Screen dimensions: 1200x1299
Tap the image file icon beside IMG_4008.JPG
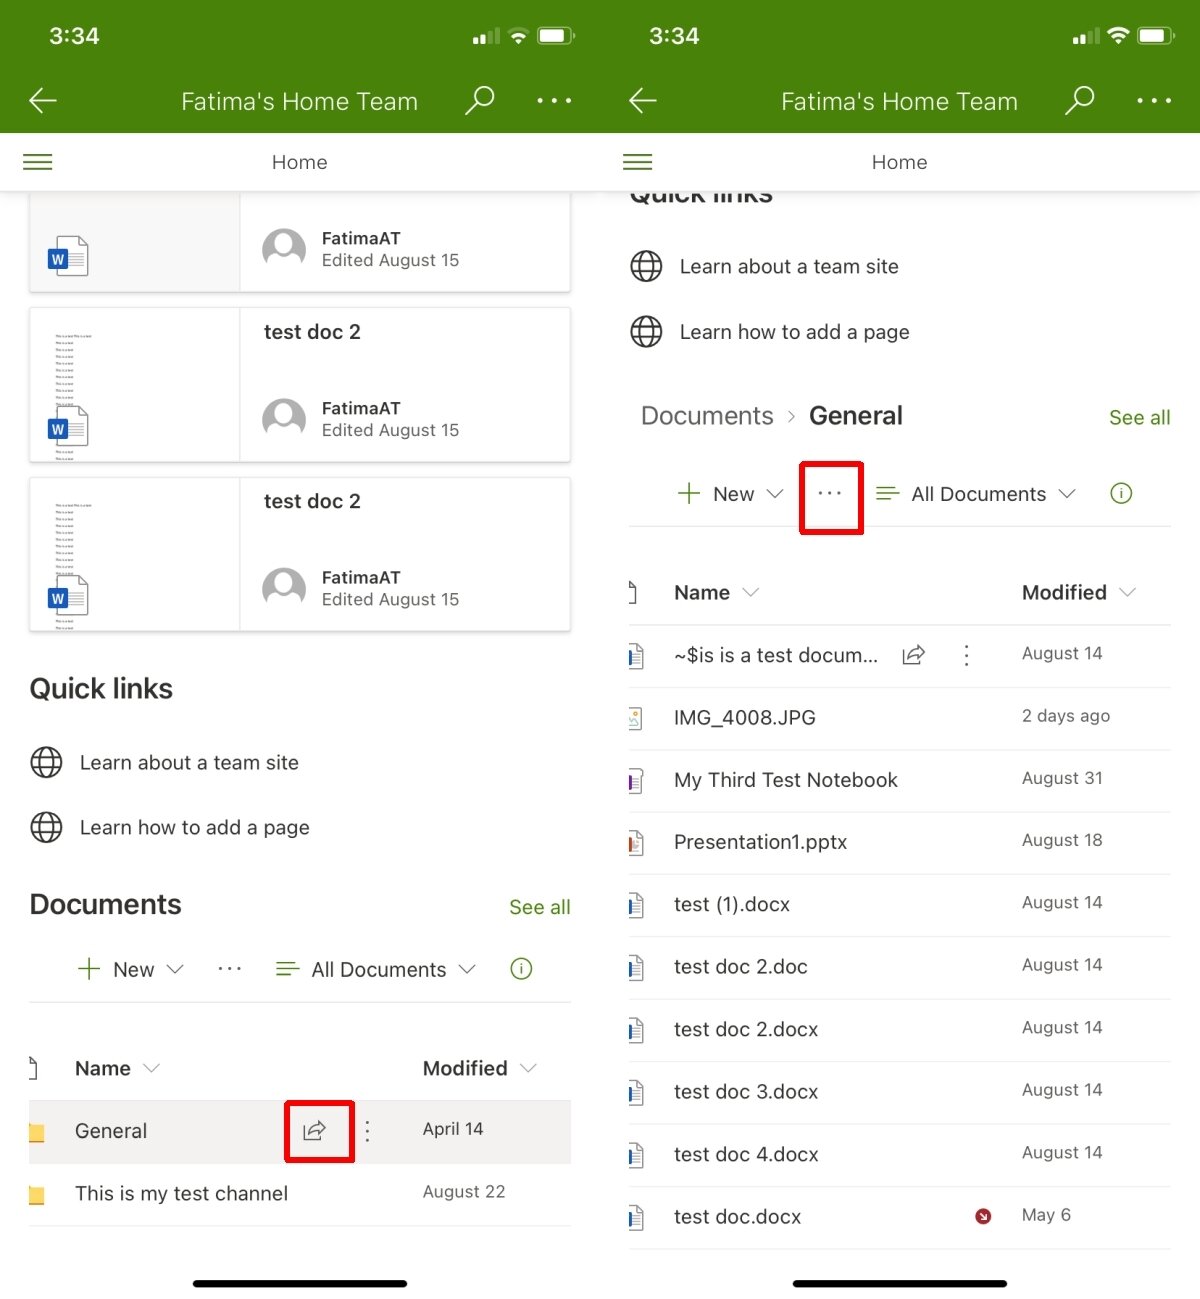click(636, 718)
